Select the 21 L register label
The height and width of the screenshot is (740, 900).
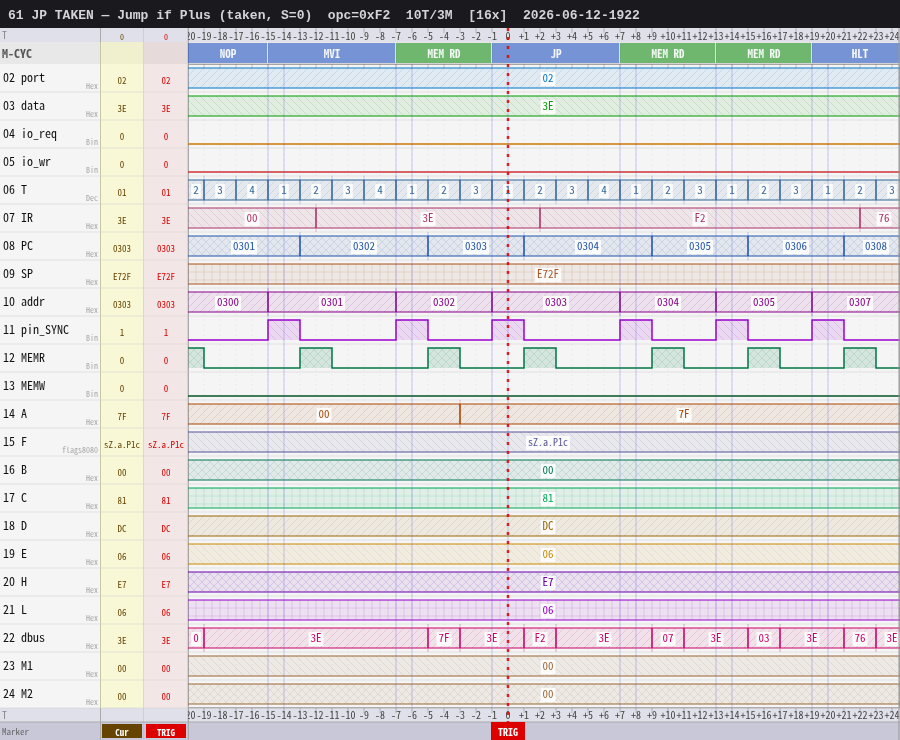click(x=15, y=610)
